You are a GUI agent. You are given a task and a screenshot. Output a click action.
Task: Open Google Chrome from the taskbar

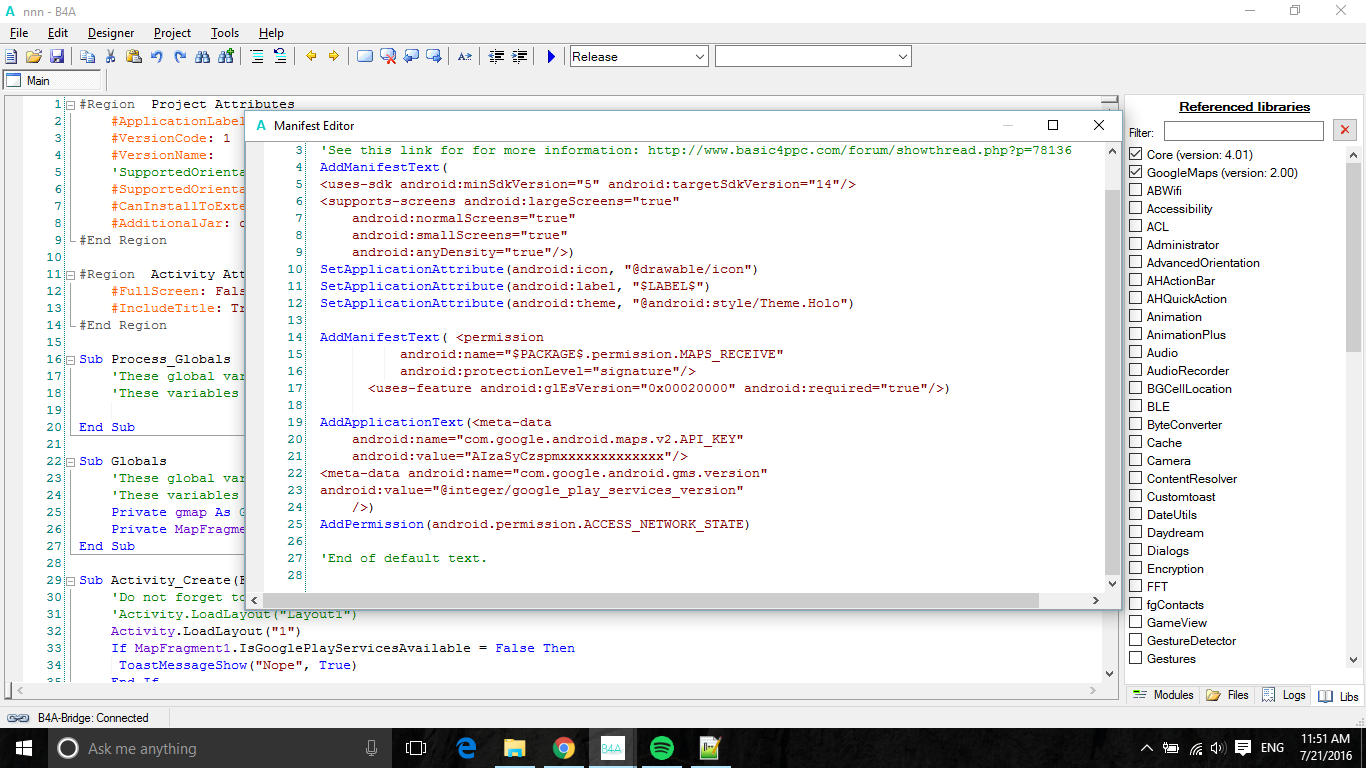(564, 747)
